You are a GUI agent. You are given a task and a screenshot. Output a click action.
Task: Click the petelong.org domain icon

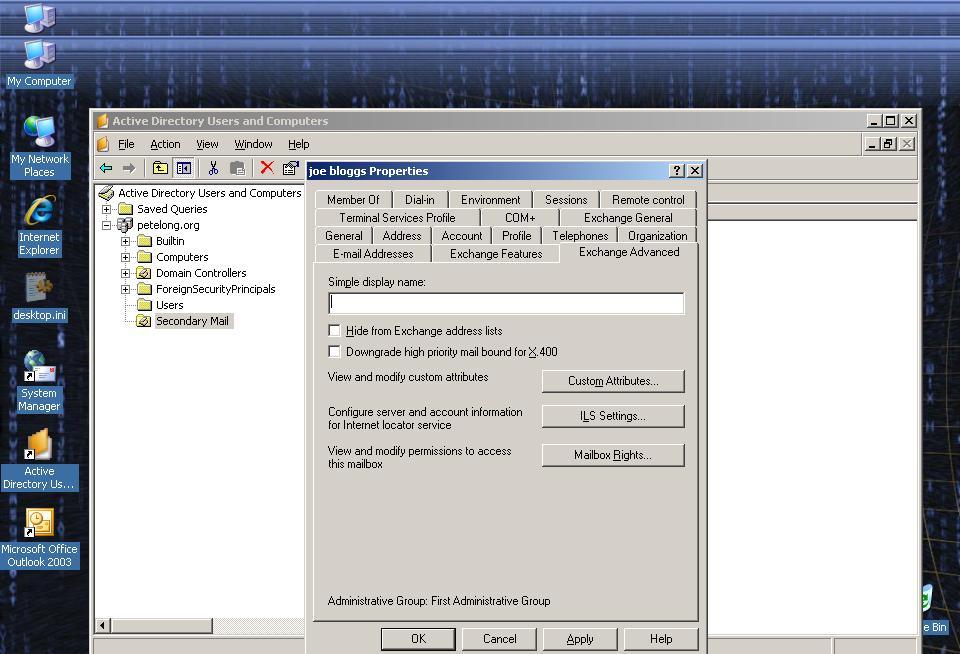pos(124,225)
